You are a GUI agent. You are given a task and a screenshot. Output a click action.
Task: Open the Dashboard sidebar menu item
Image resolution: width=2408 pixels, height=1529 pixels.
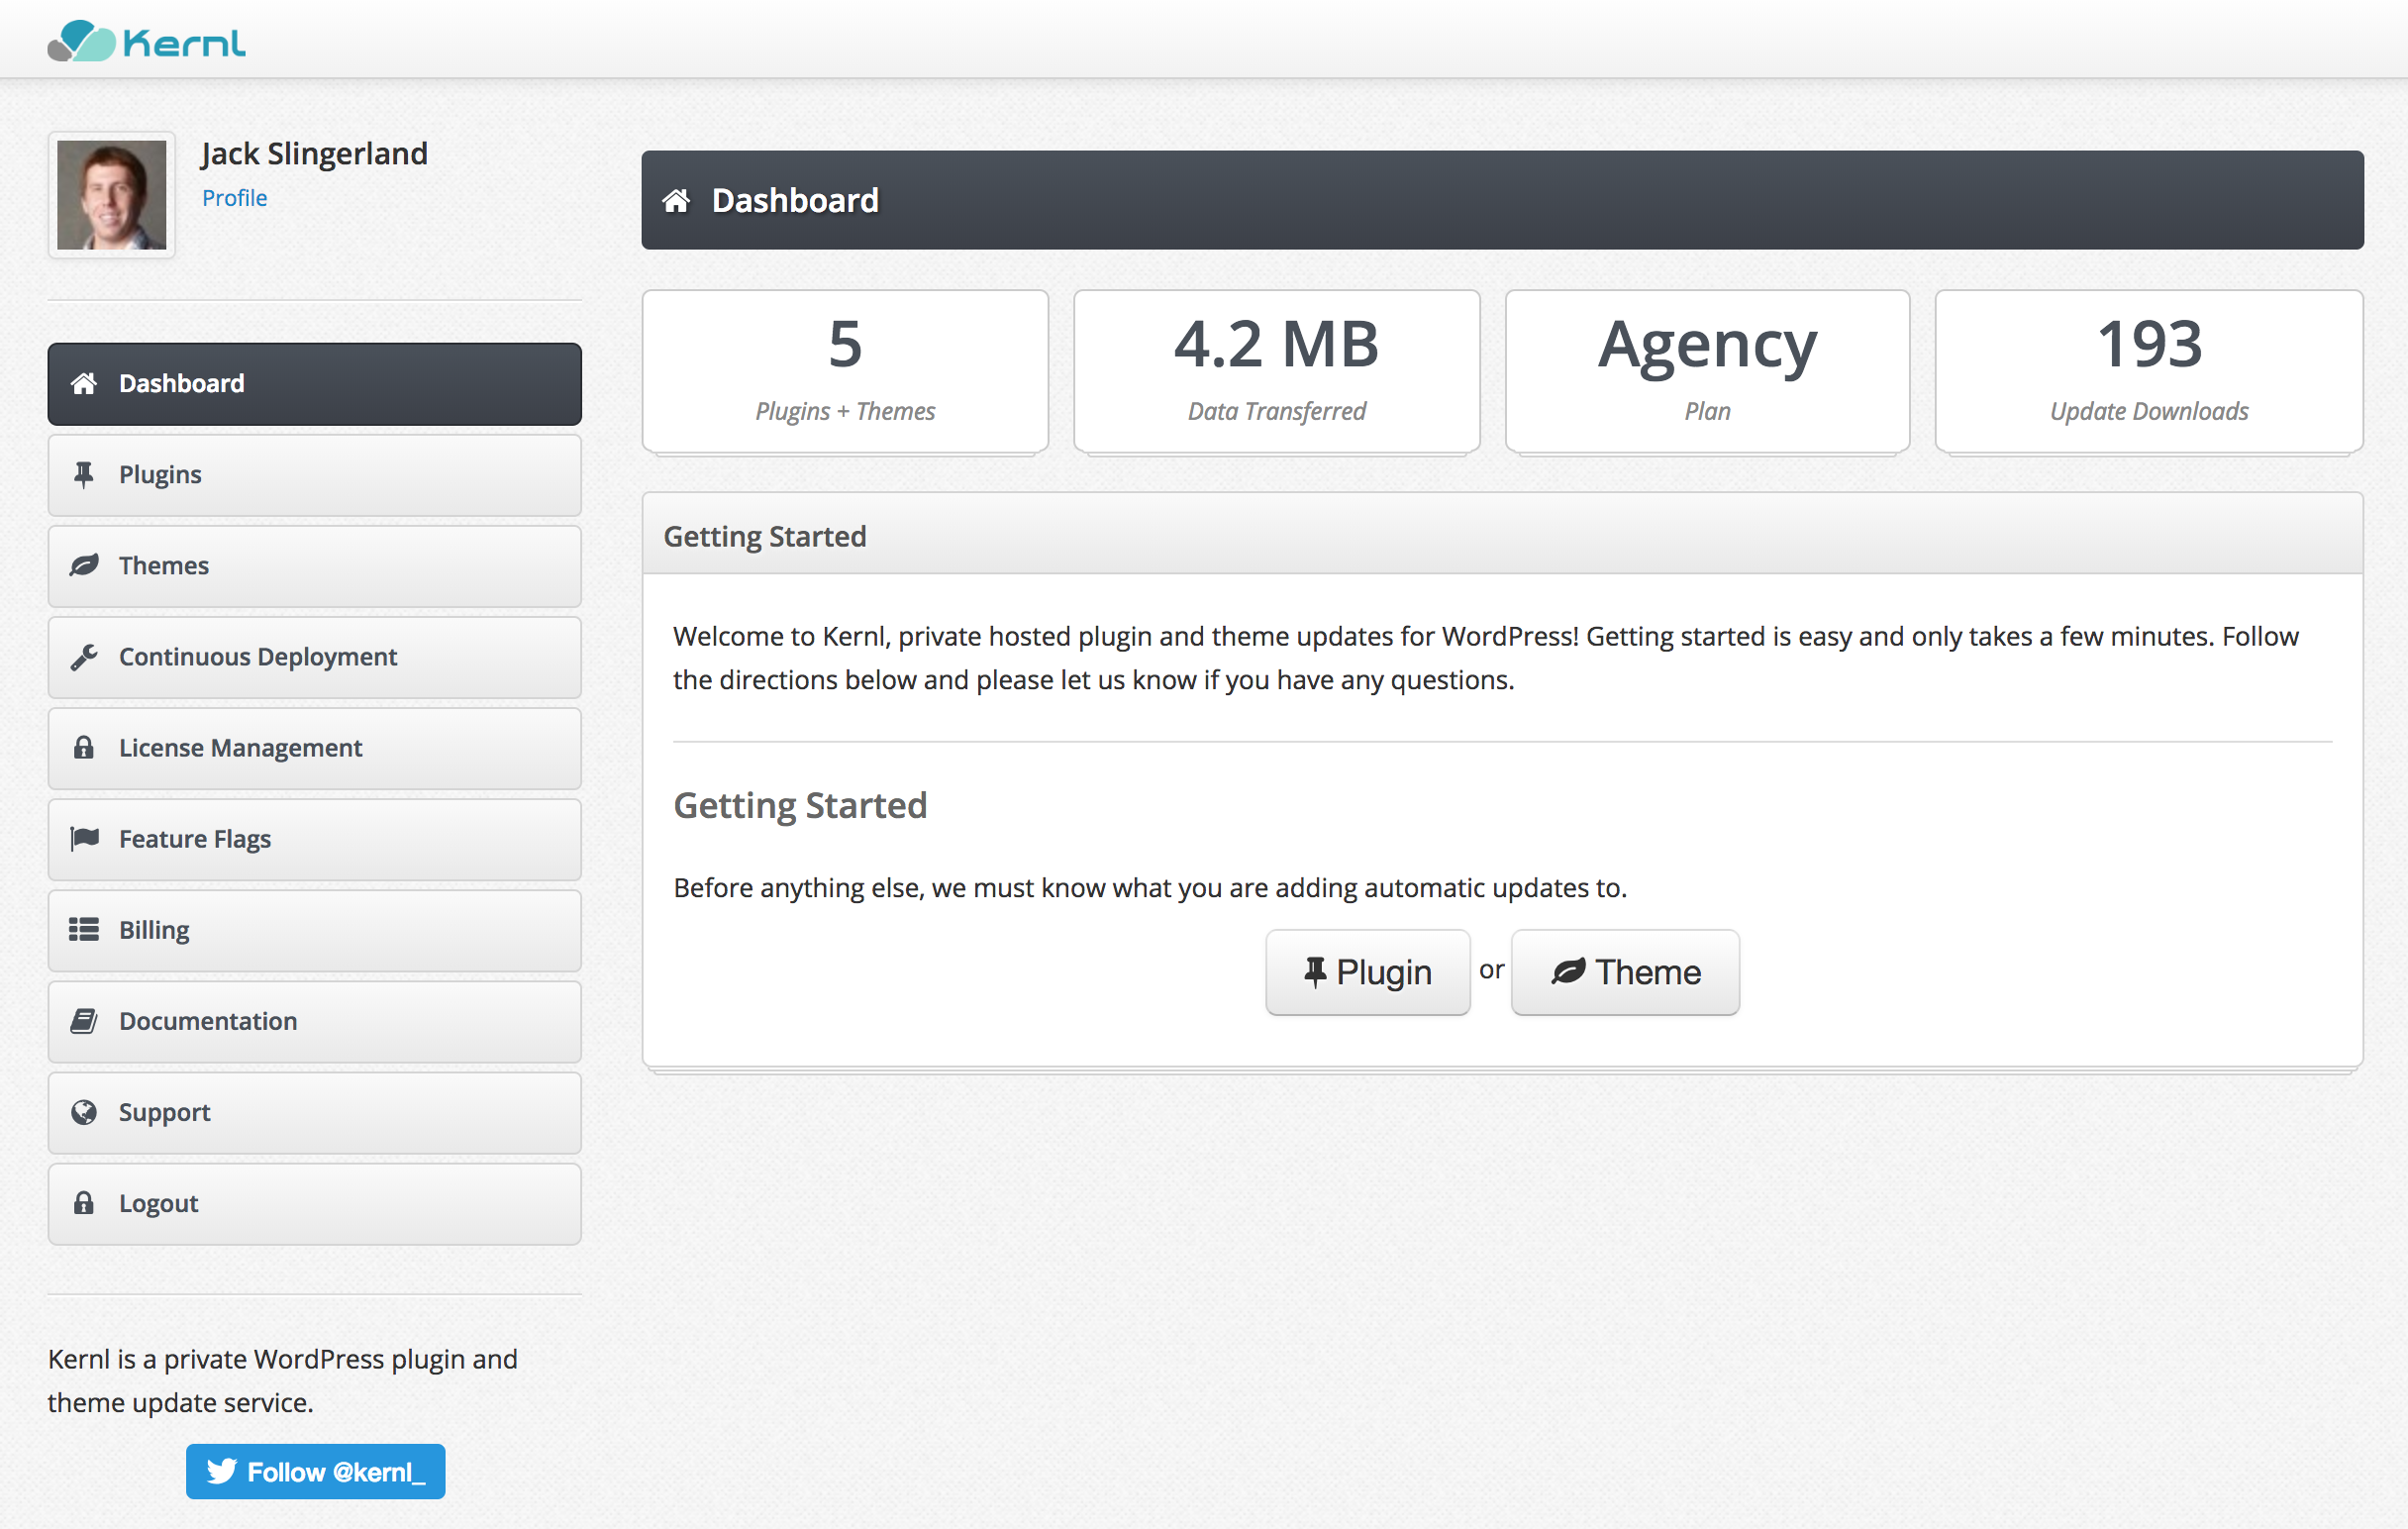click(x=314, y=384)
